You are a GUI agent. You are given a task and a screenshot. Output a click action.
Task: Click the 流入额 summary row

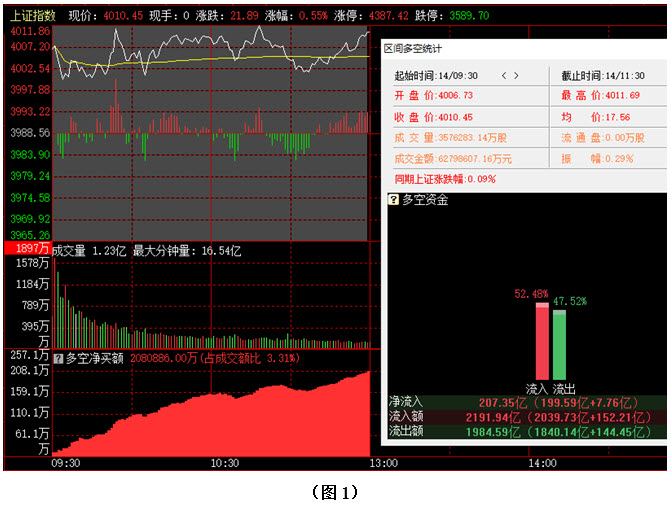click(x=526, y=416)
